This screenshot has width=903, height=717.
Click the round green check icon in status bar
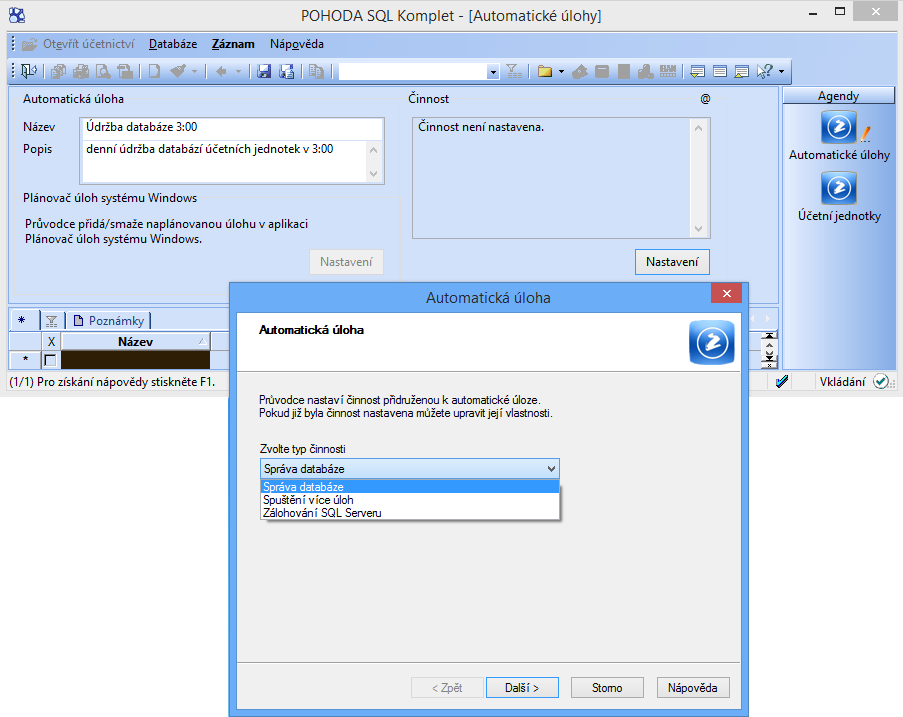coord(881,381)
